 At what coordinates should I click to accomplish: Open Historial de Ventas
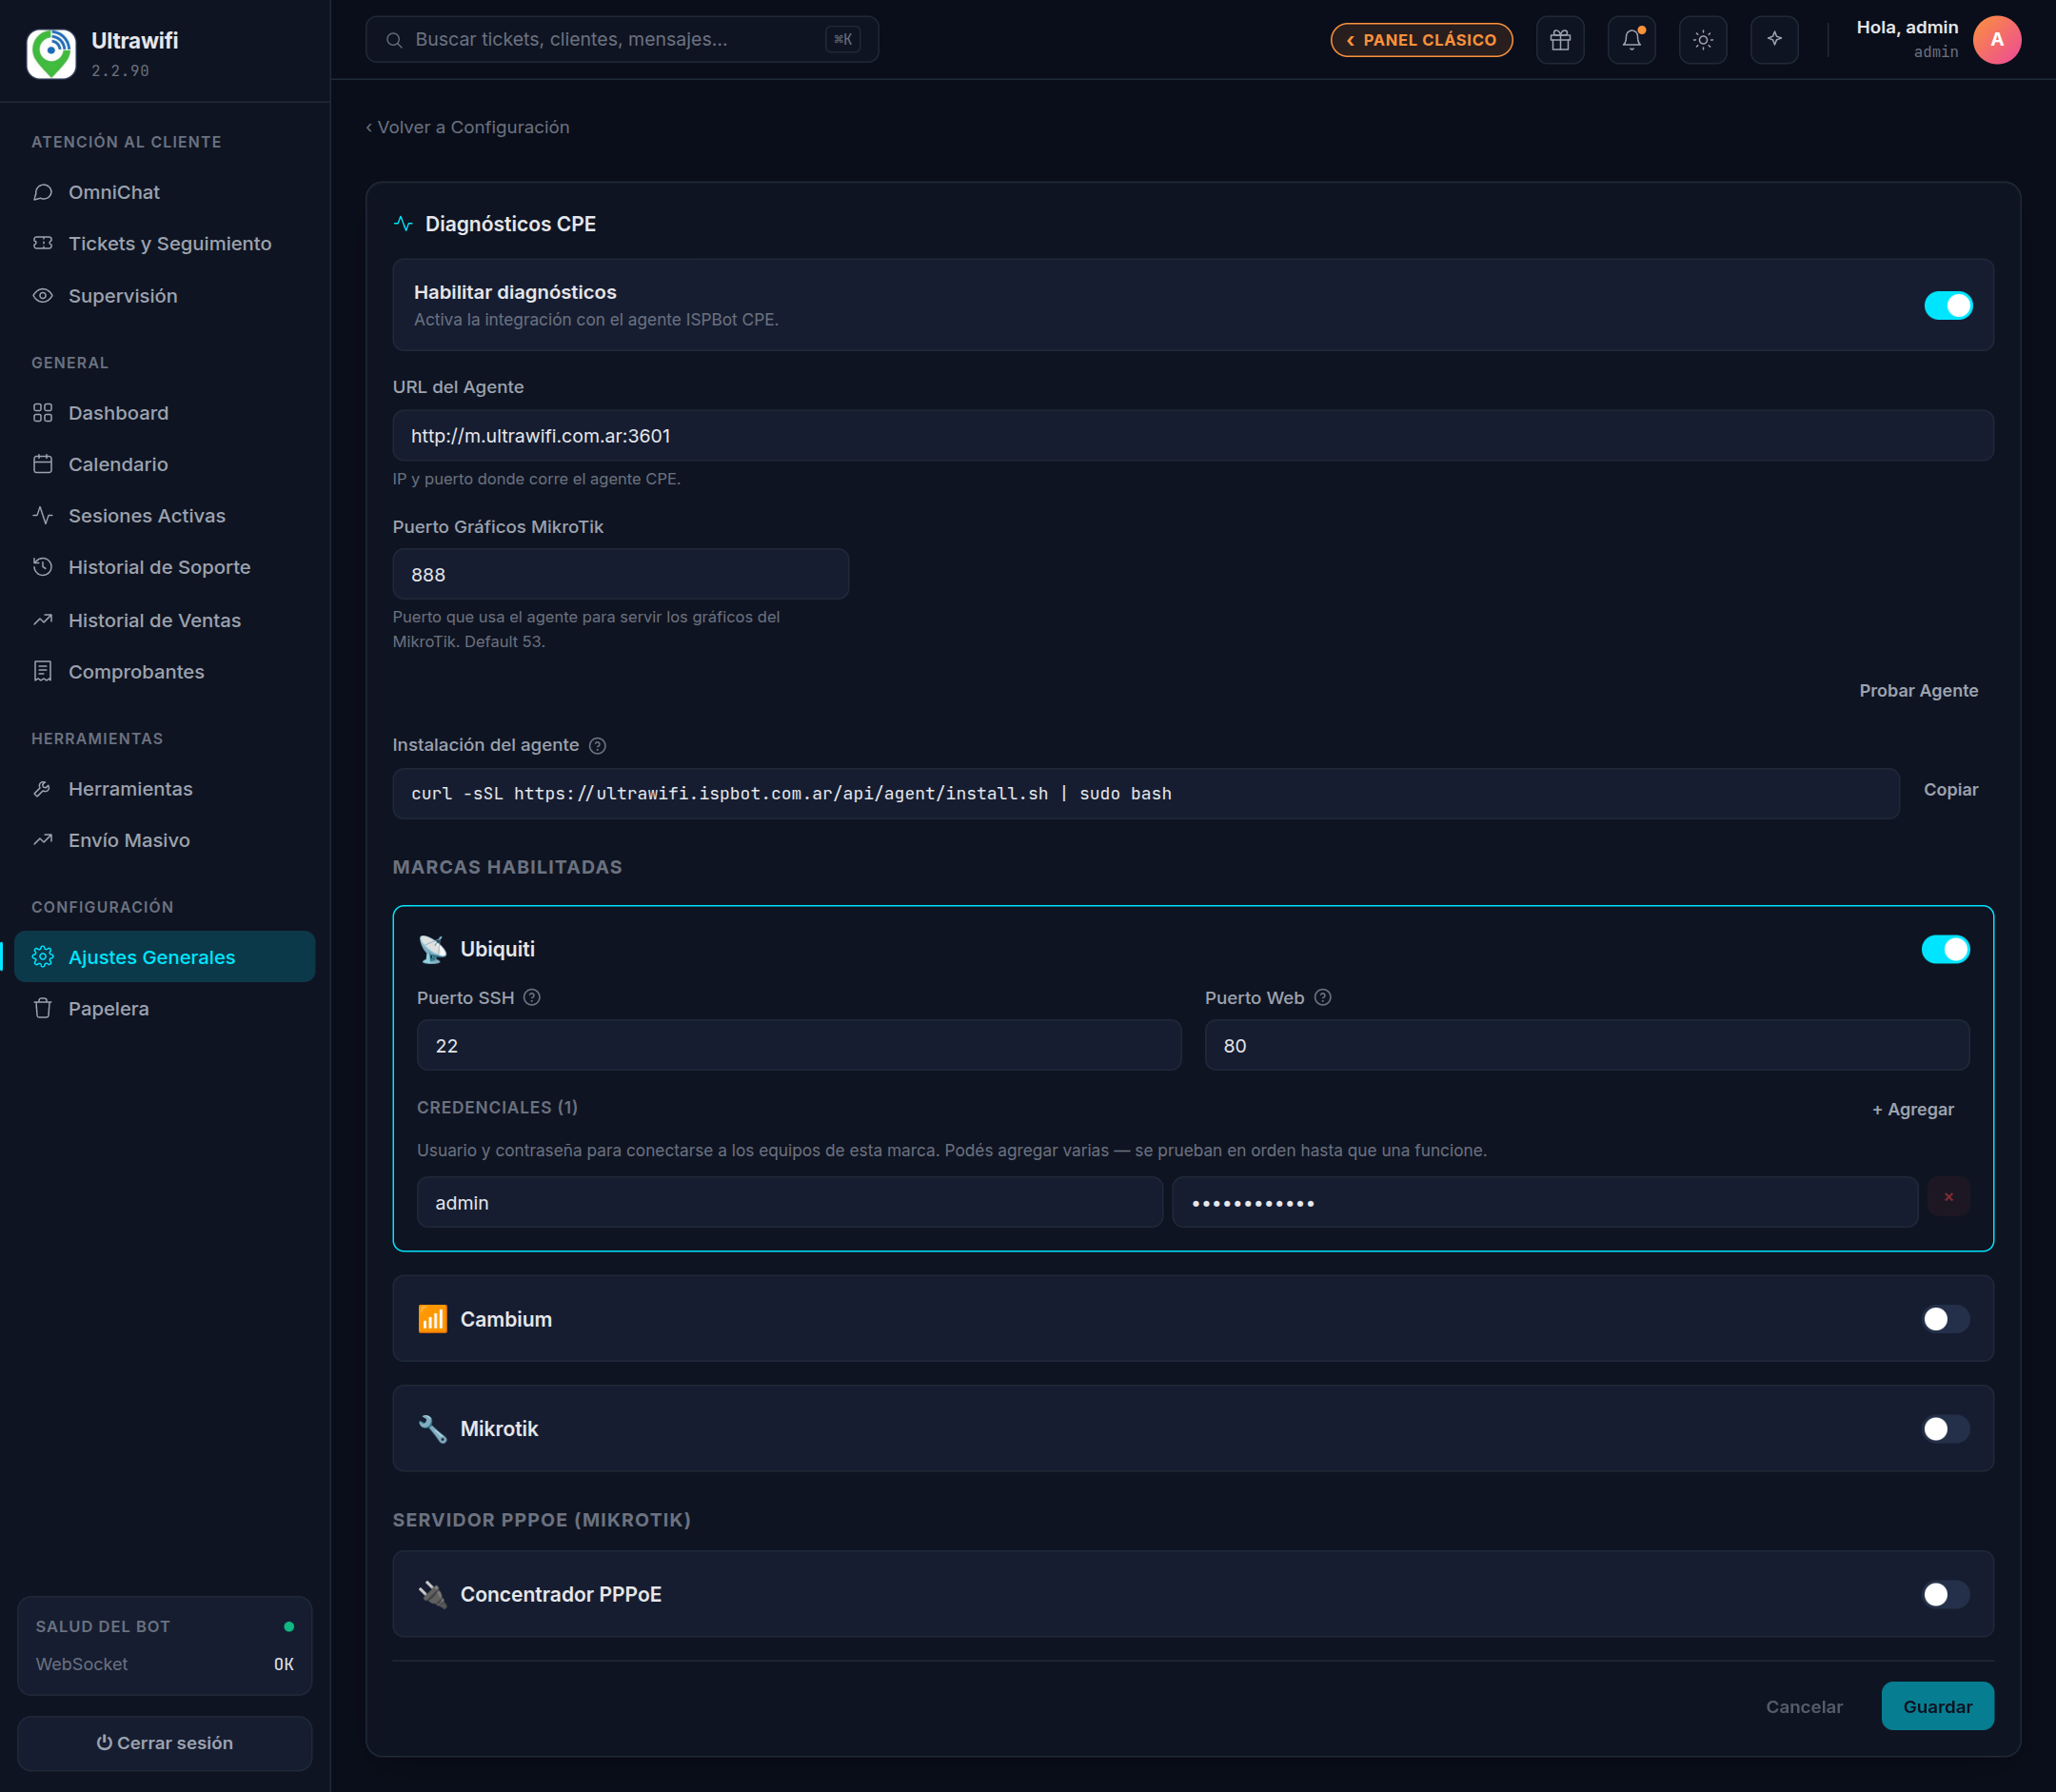165,620
